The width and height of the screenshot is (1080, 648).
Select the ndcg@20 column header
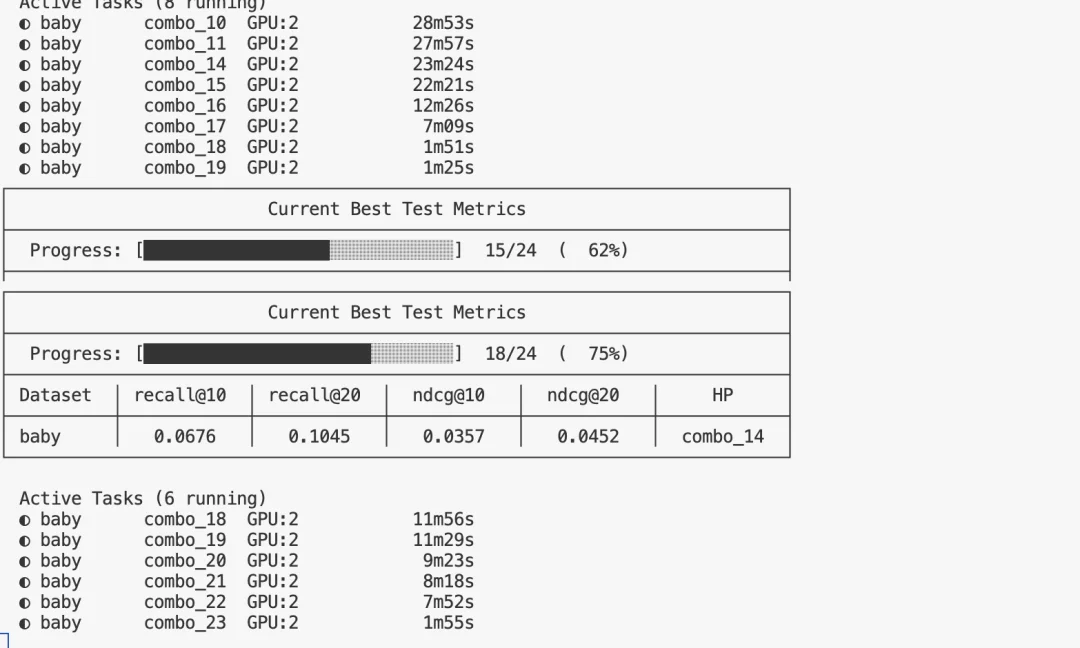pyautogui.click(x=583, y=395)
